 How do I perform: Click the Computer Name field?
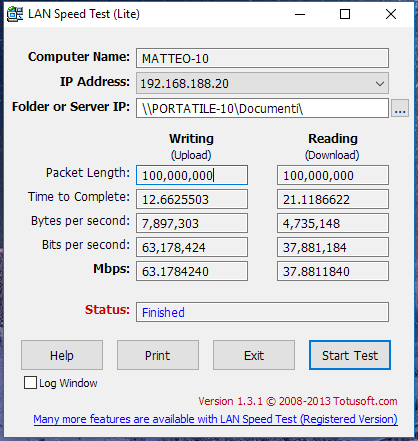262,58
